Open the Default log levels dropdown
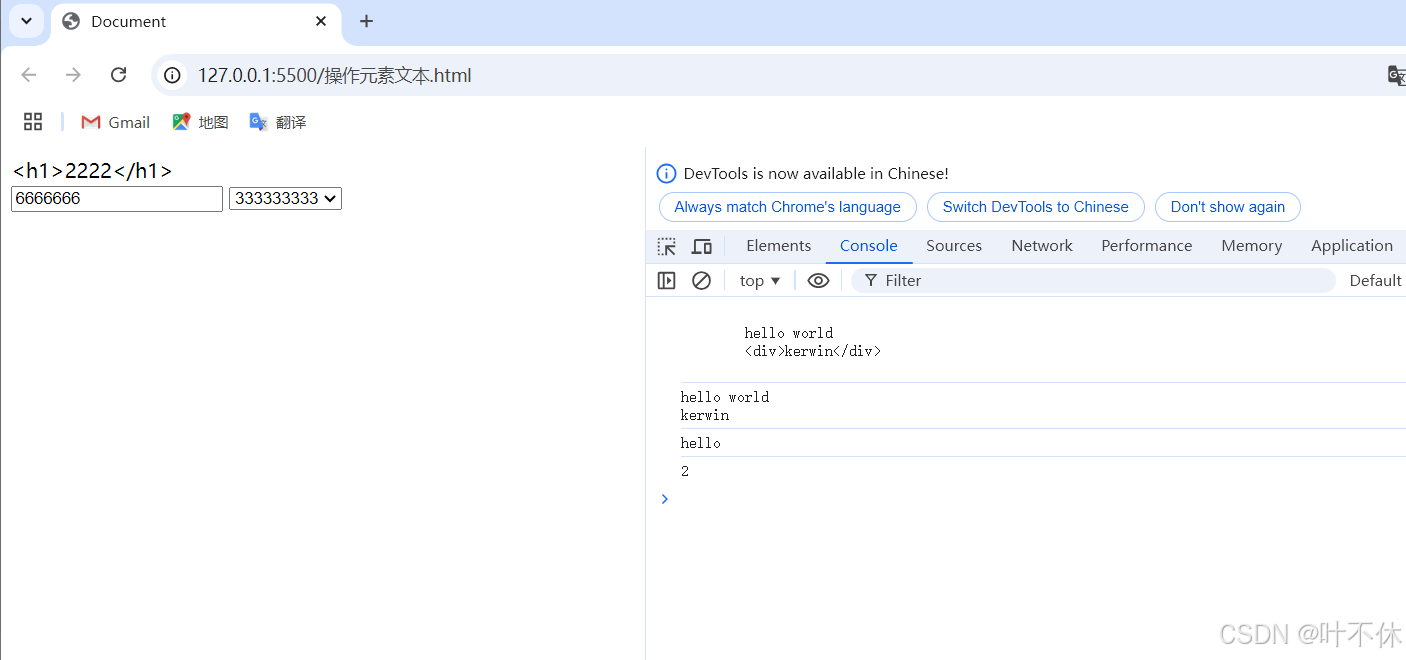 (1375, 280)
